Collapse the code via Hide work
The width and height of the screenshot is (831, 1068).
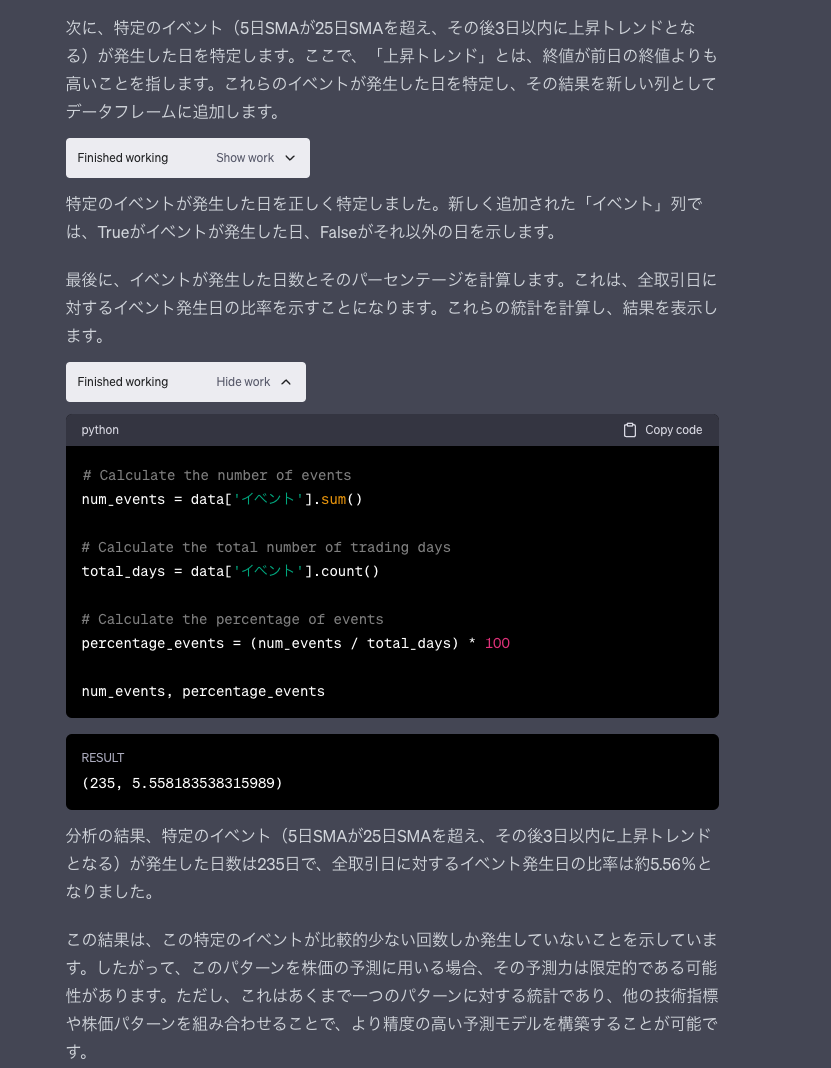243,382
